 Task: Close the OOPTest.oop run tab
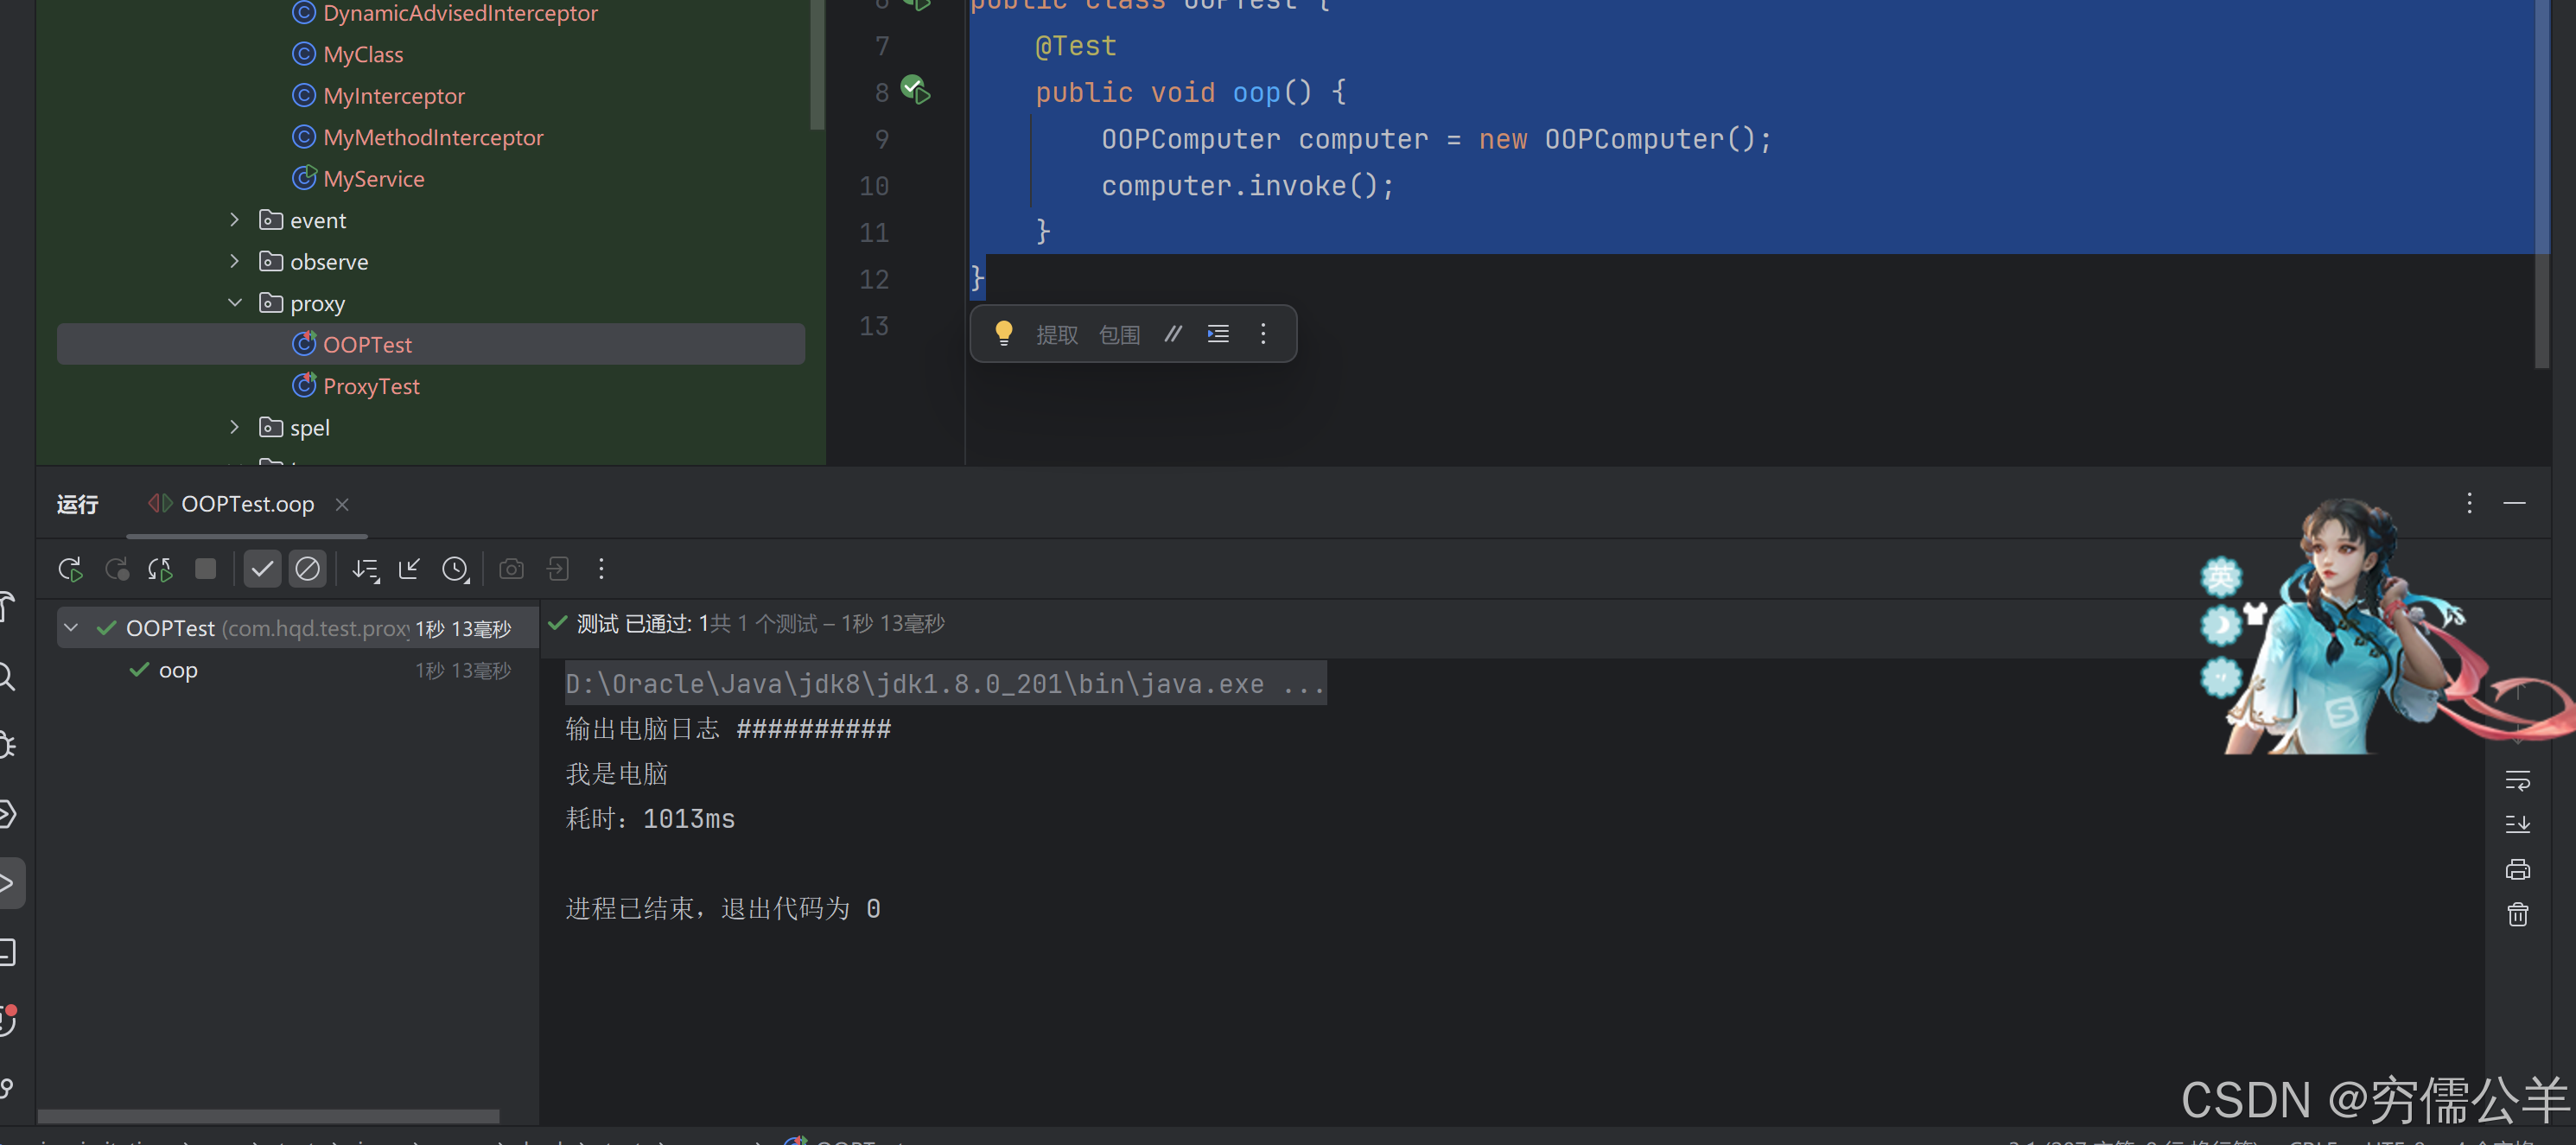[342, 504]
